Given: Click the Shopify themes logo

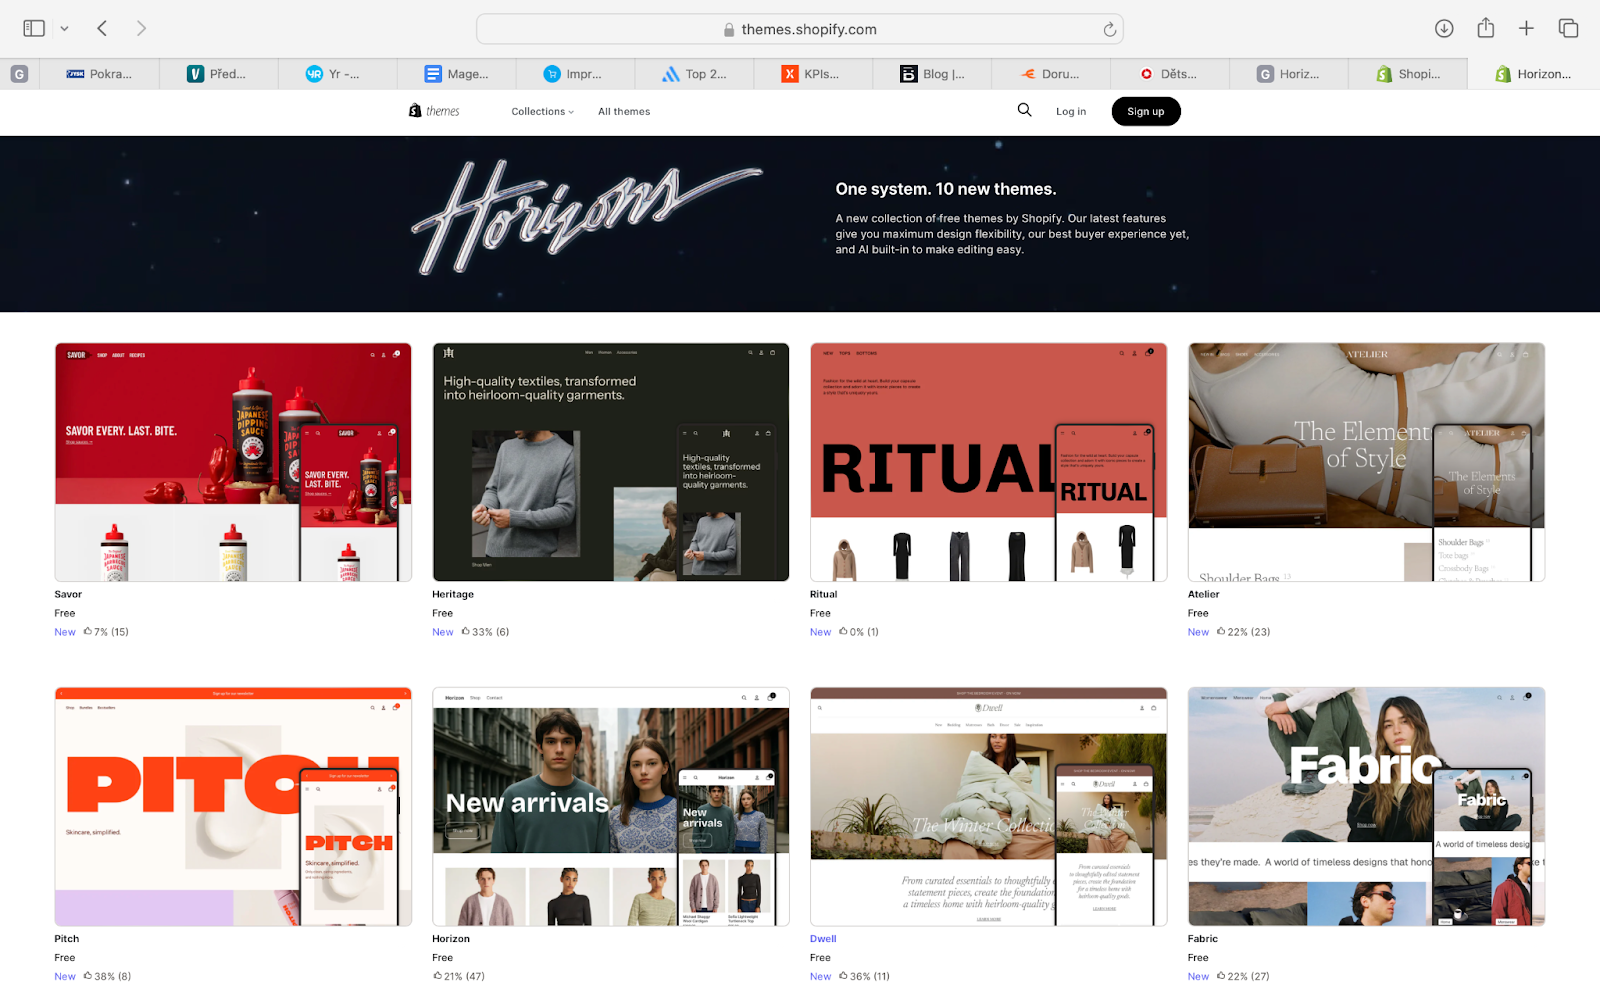Looking at the screenshot, I should click(434, 111).
